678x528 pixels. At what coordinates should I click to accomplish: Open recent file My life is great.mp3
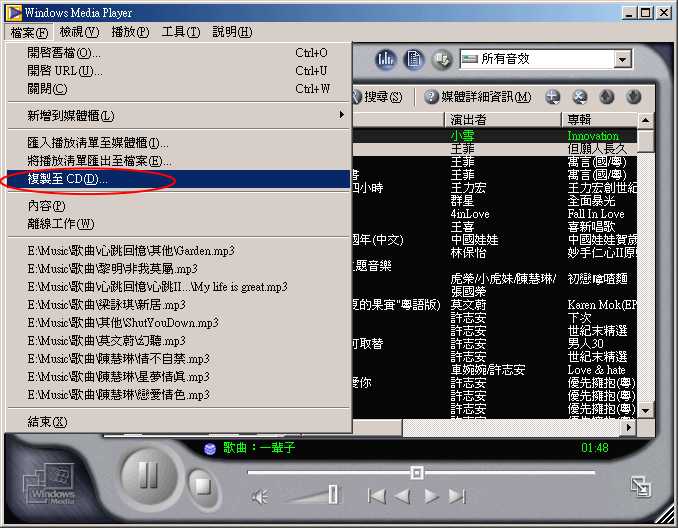pos(179,287)
